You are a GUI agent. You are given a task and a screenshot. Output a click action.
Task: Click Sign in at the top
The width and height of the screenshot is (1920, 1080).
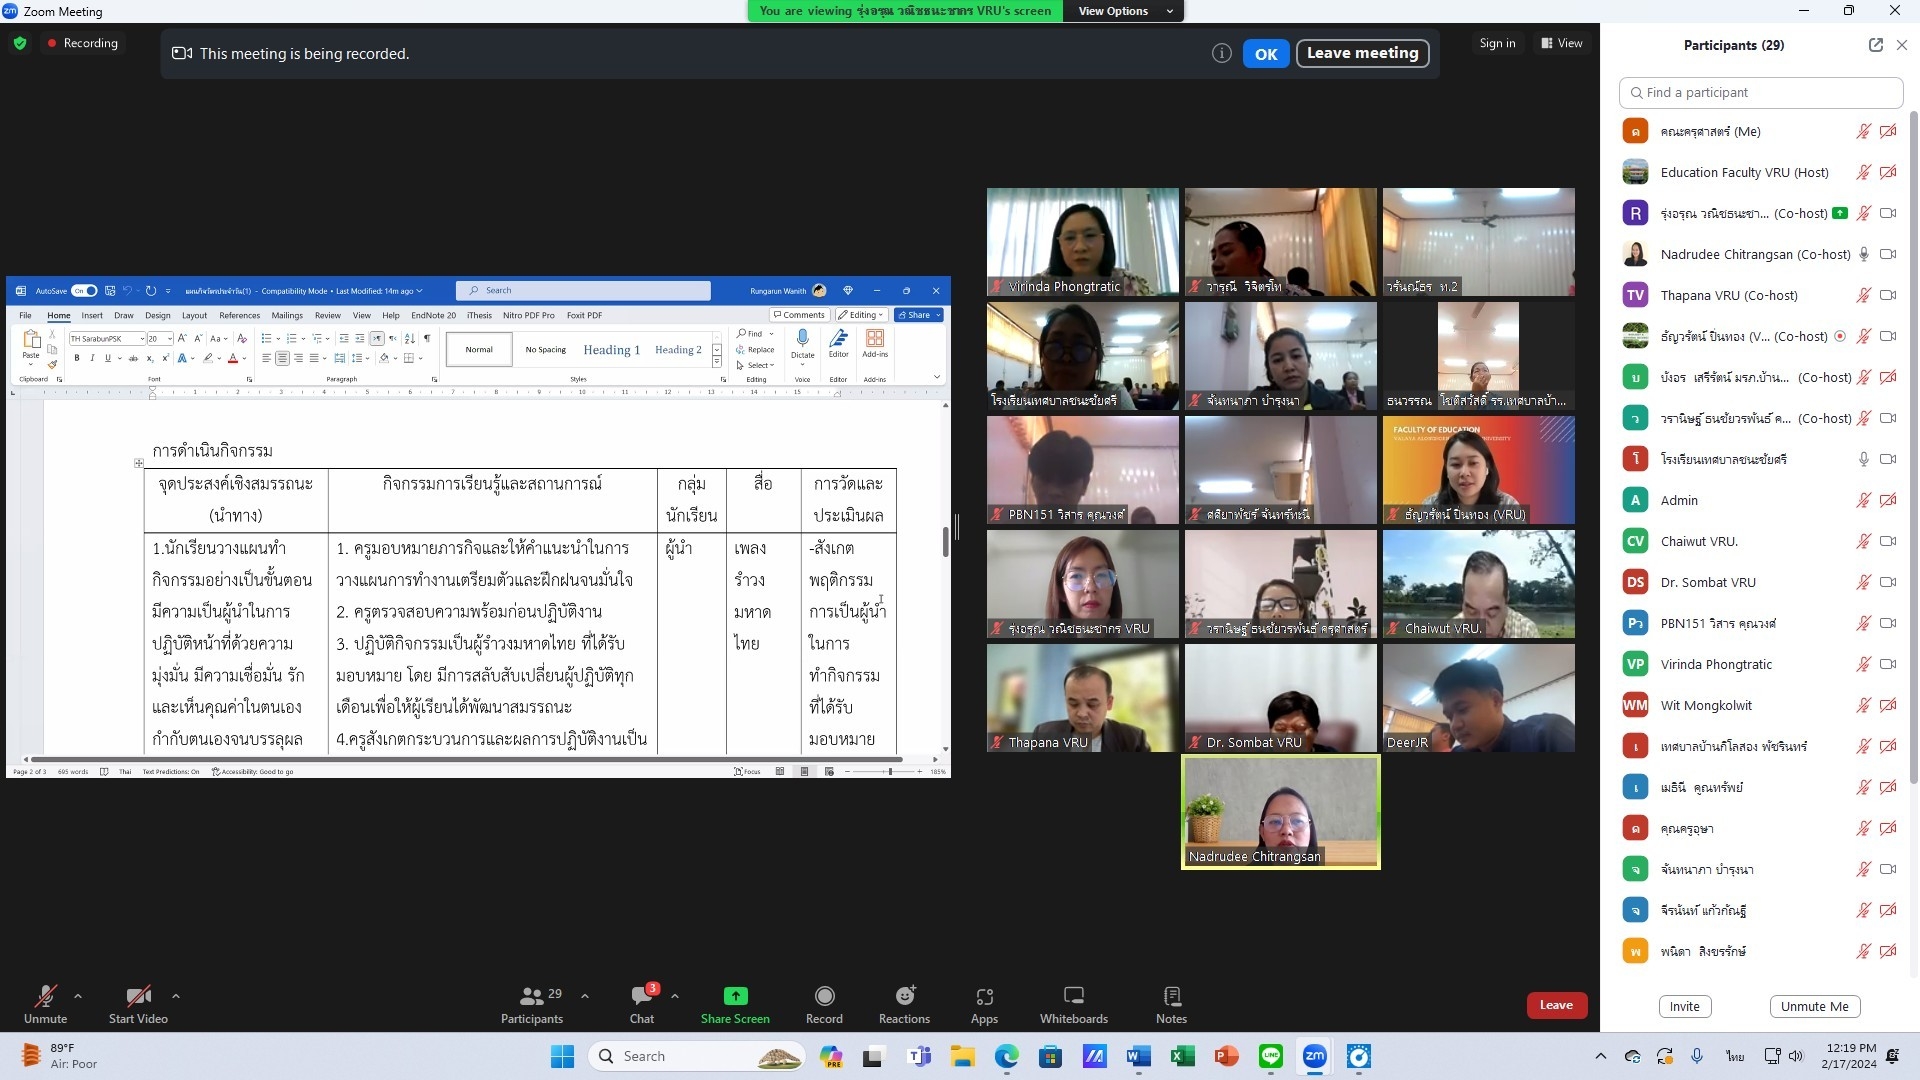(1497, 43)
